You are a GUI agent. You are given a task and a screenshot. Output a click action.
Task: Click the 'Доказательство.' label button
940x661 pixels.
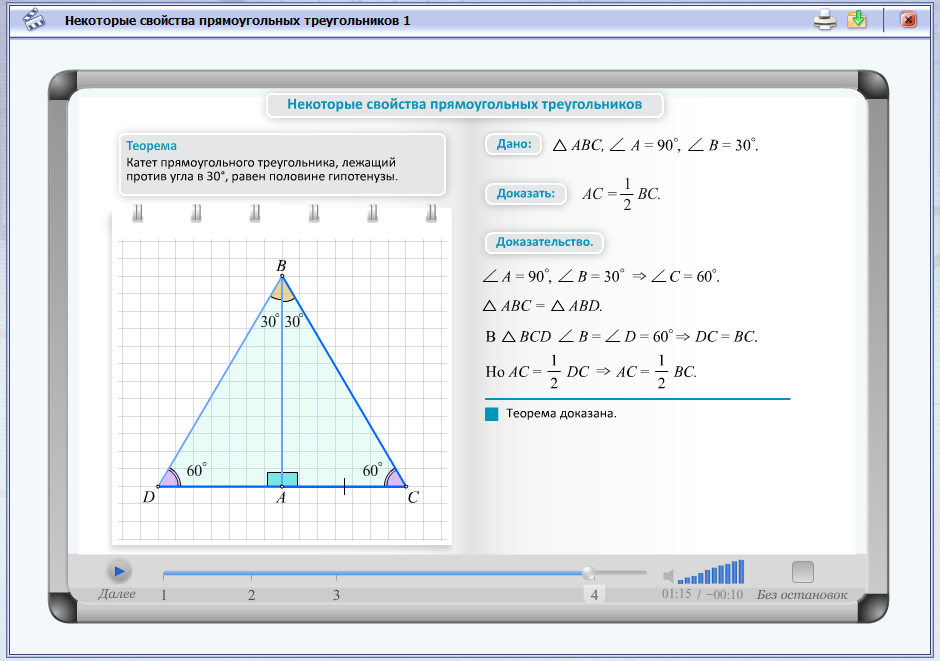coord(544,242)
